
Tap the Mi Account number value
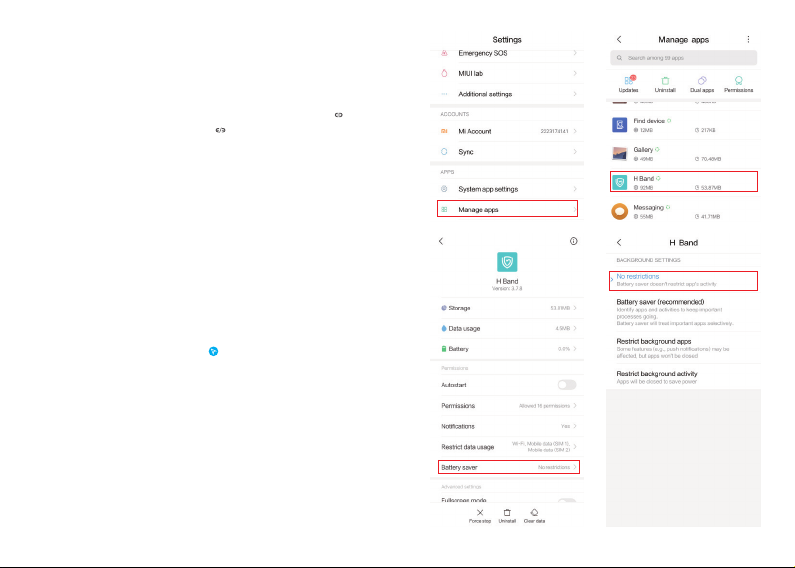click(554, 131)
